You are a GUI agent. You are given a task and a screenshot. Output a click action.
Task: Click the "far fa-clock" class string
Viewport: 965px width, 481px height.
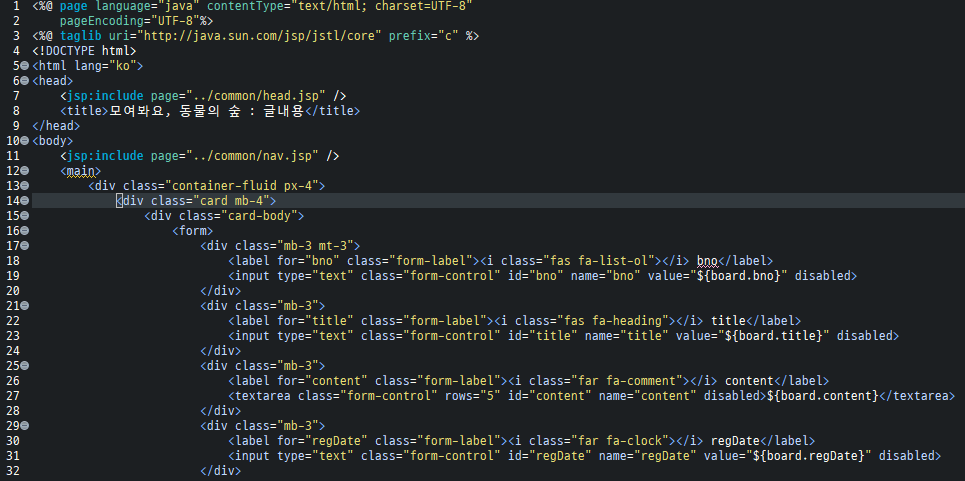pyautogui.click(x=620, y=442)
